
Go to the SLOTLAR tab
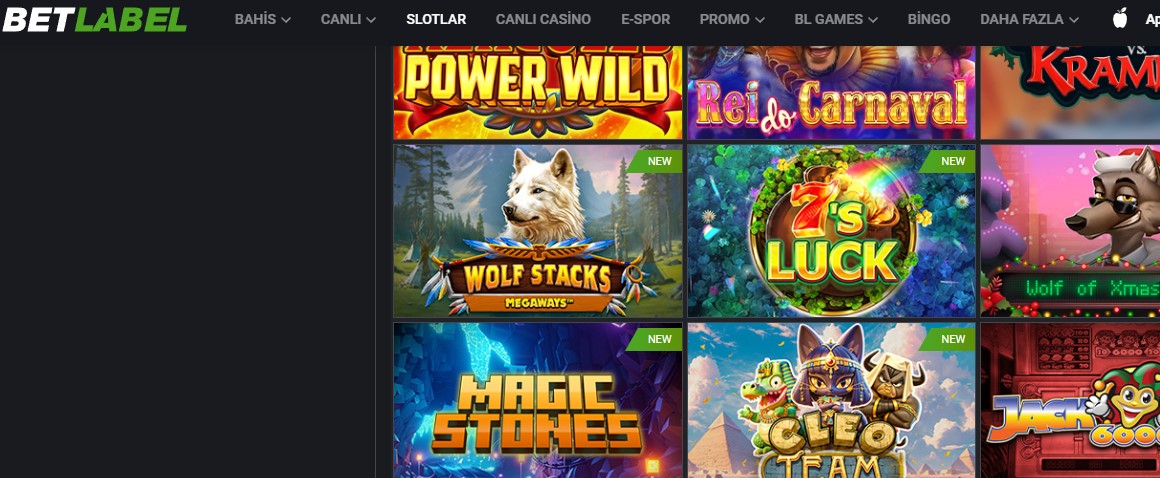[x=436, y=19]
